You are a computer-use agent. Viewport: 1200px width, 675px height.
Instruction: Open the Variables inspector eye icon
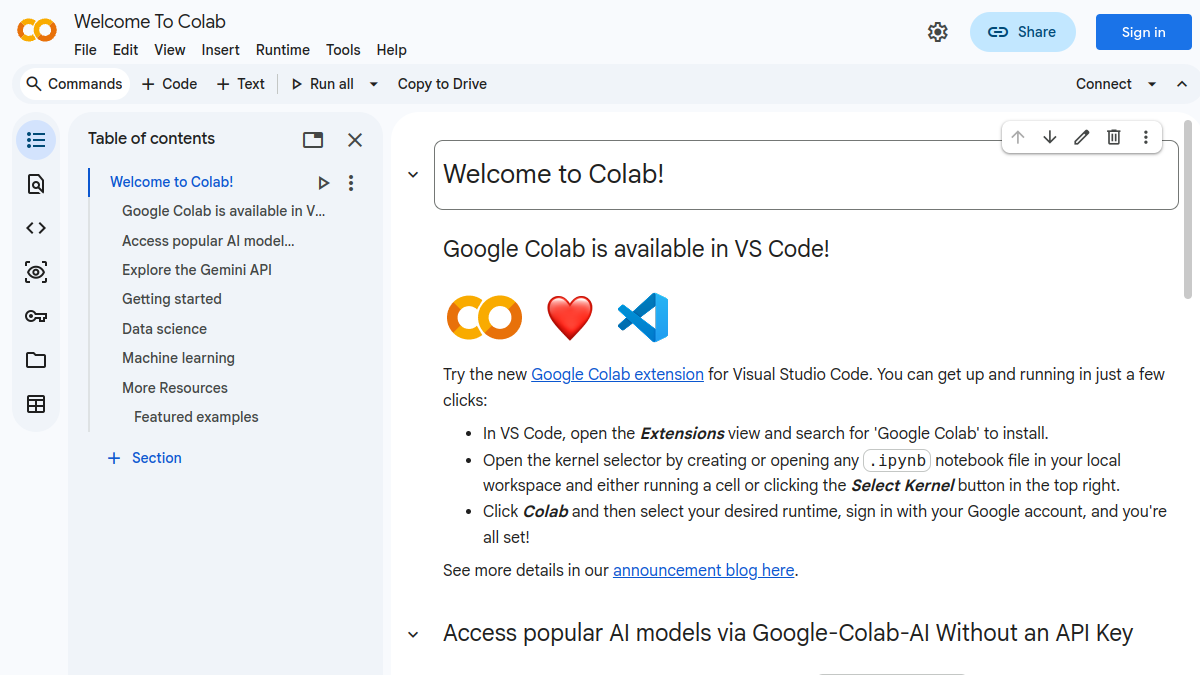click(x=36, y=272)
